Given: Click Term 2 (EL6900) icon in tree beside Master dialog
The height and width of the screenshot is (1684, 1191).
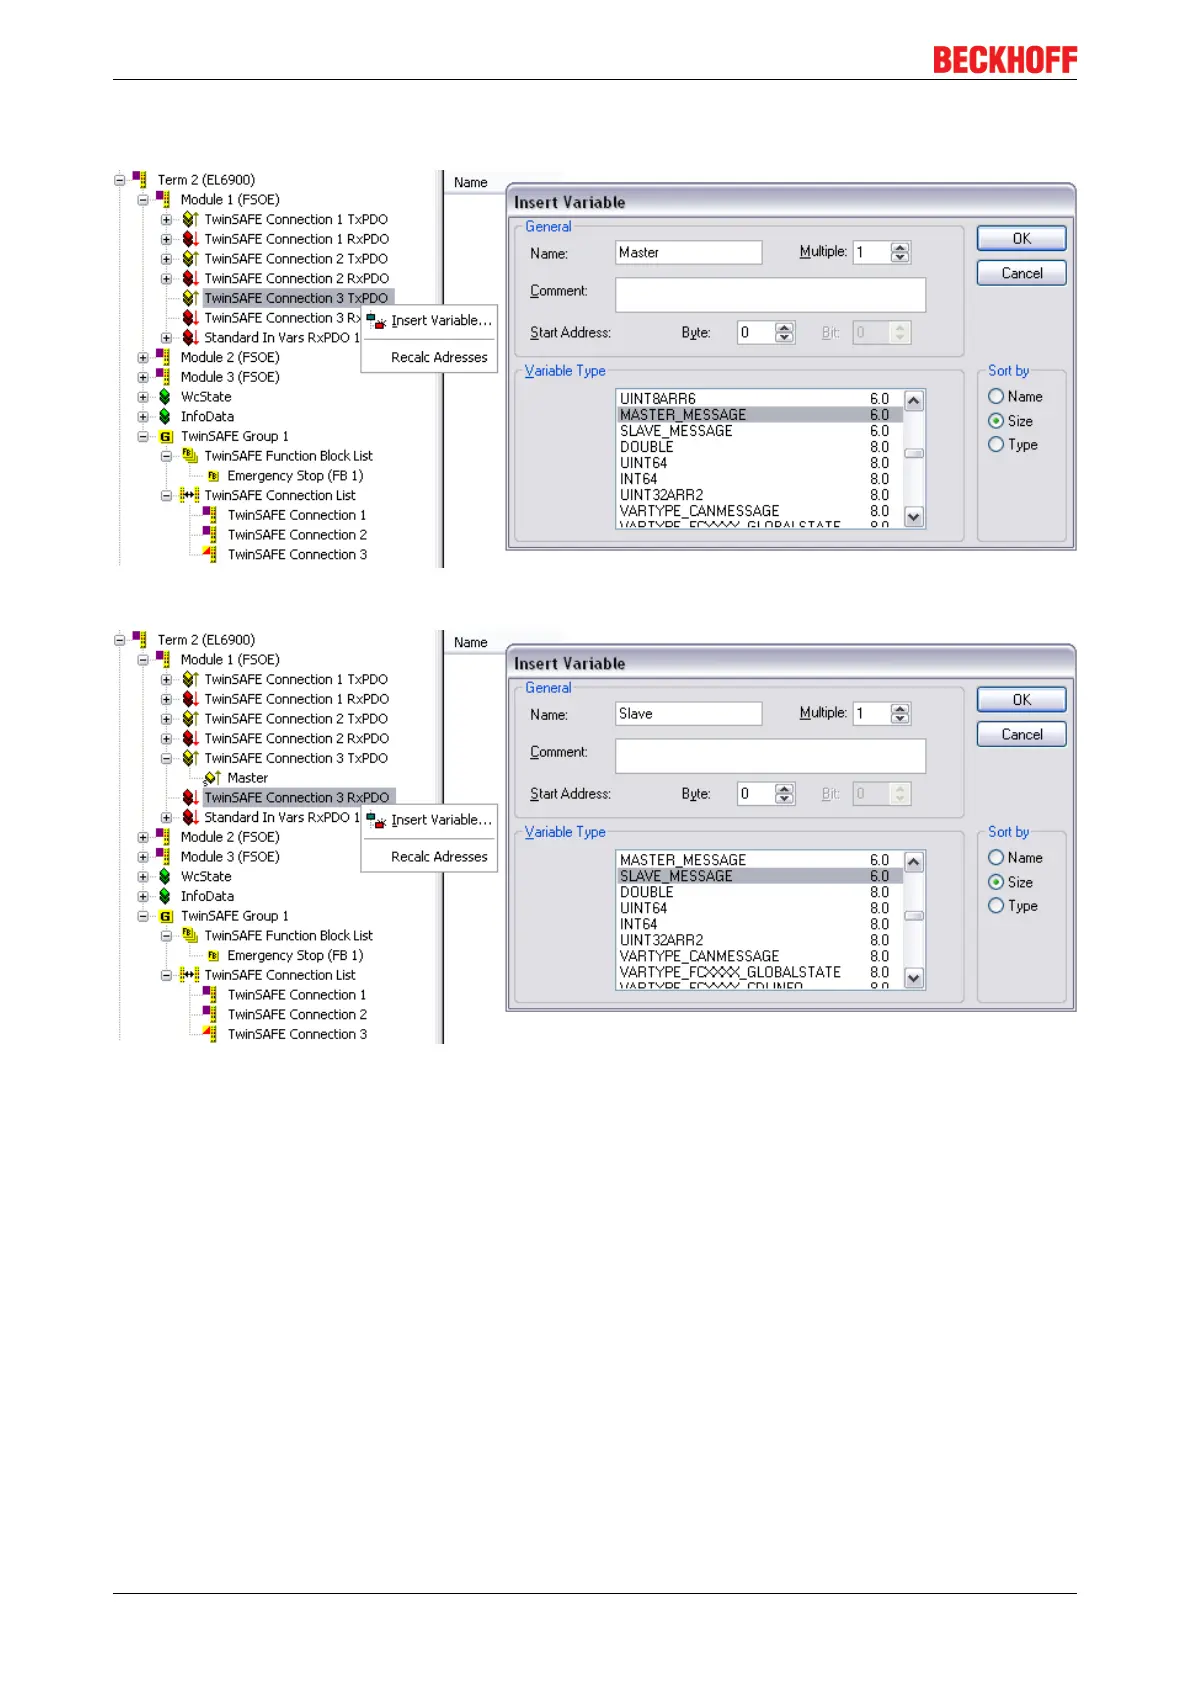Looking at the screenshot, I should click(140, 180).
